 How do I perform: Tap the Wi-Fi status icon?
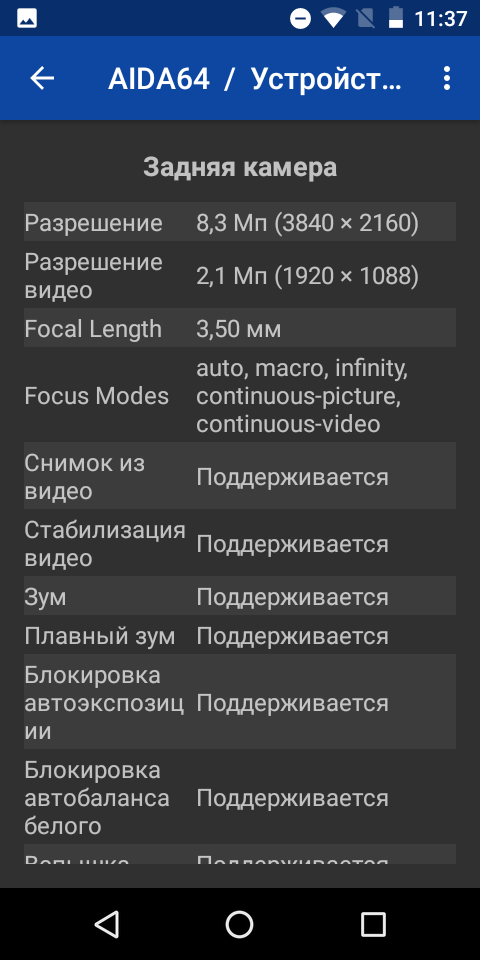[x=333, y=18]
